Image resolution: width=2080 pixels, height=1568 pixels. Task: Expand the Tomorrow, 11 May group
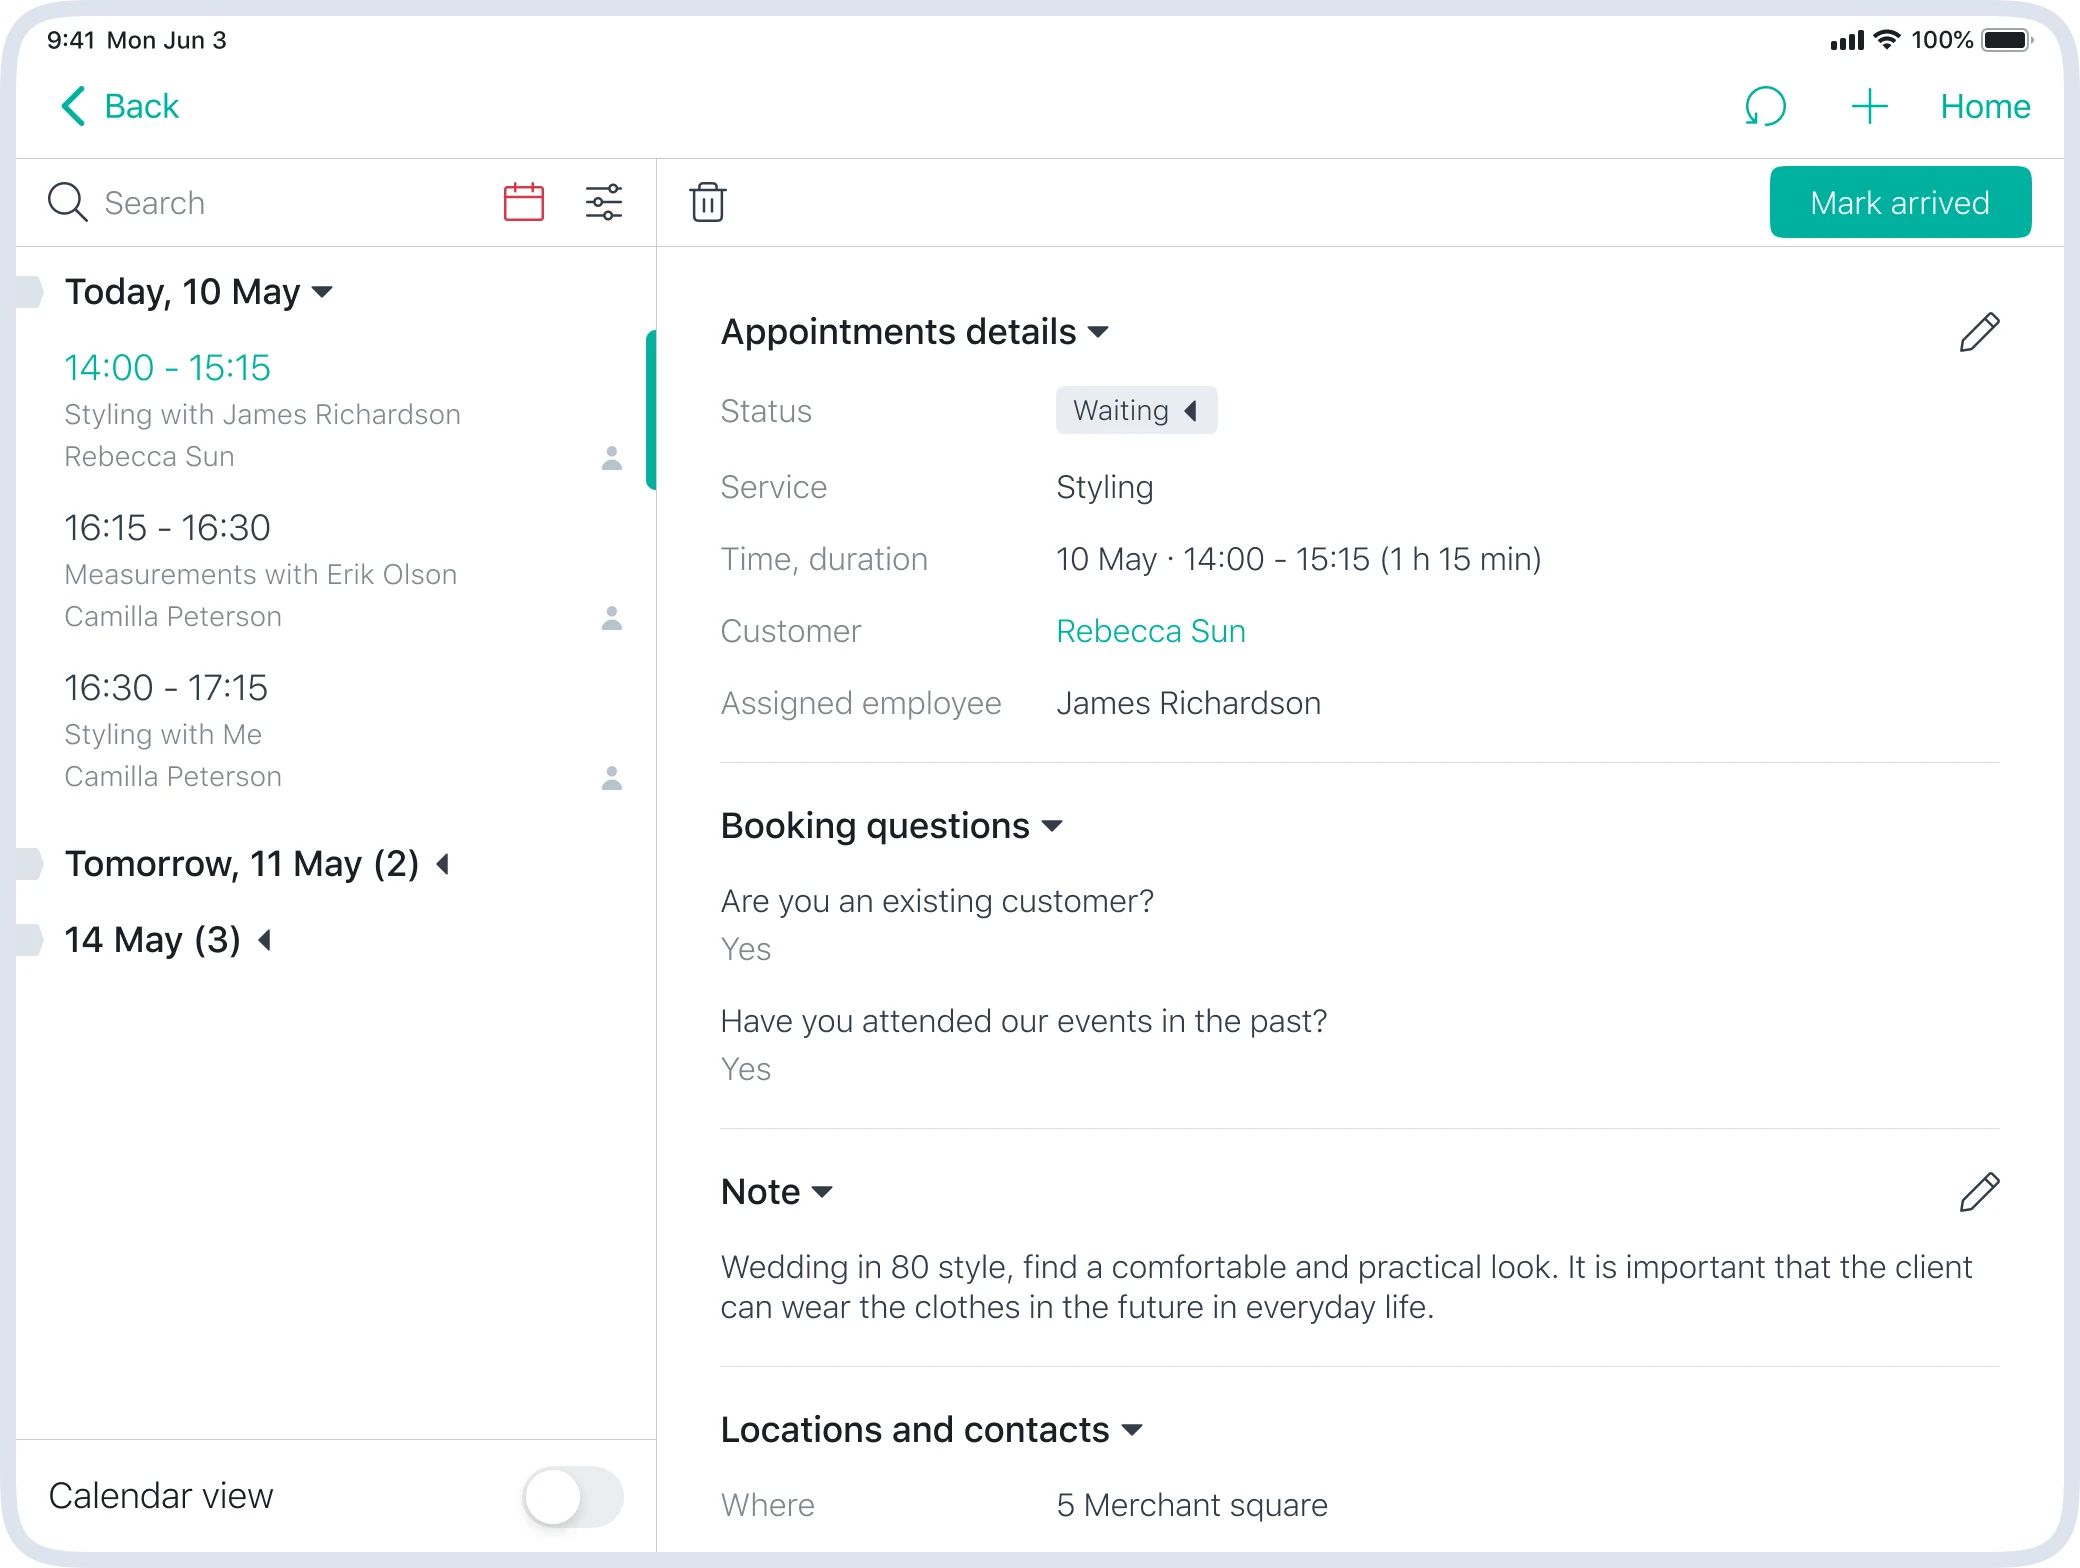click(442, 864)
